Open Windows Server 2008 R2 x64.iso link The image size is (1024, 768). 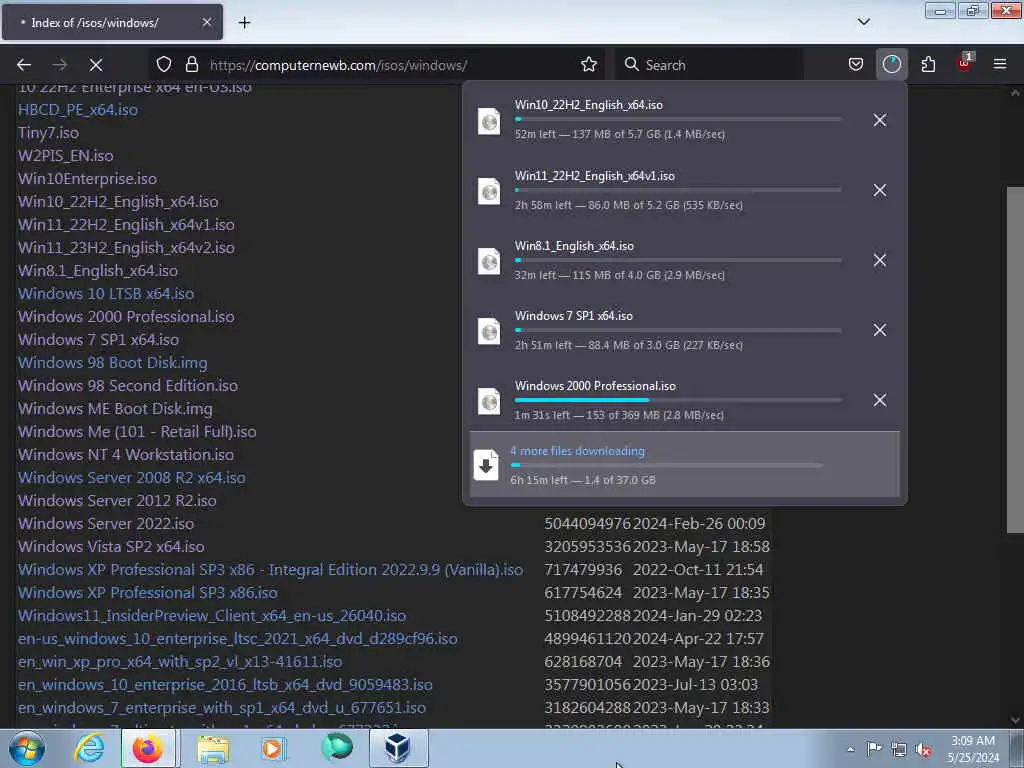click(x=131, y=477)
